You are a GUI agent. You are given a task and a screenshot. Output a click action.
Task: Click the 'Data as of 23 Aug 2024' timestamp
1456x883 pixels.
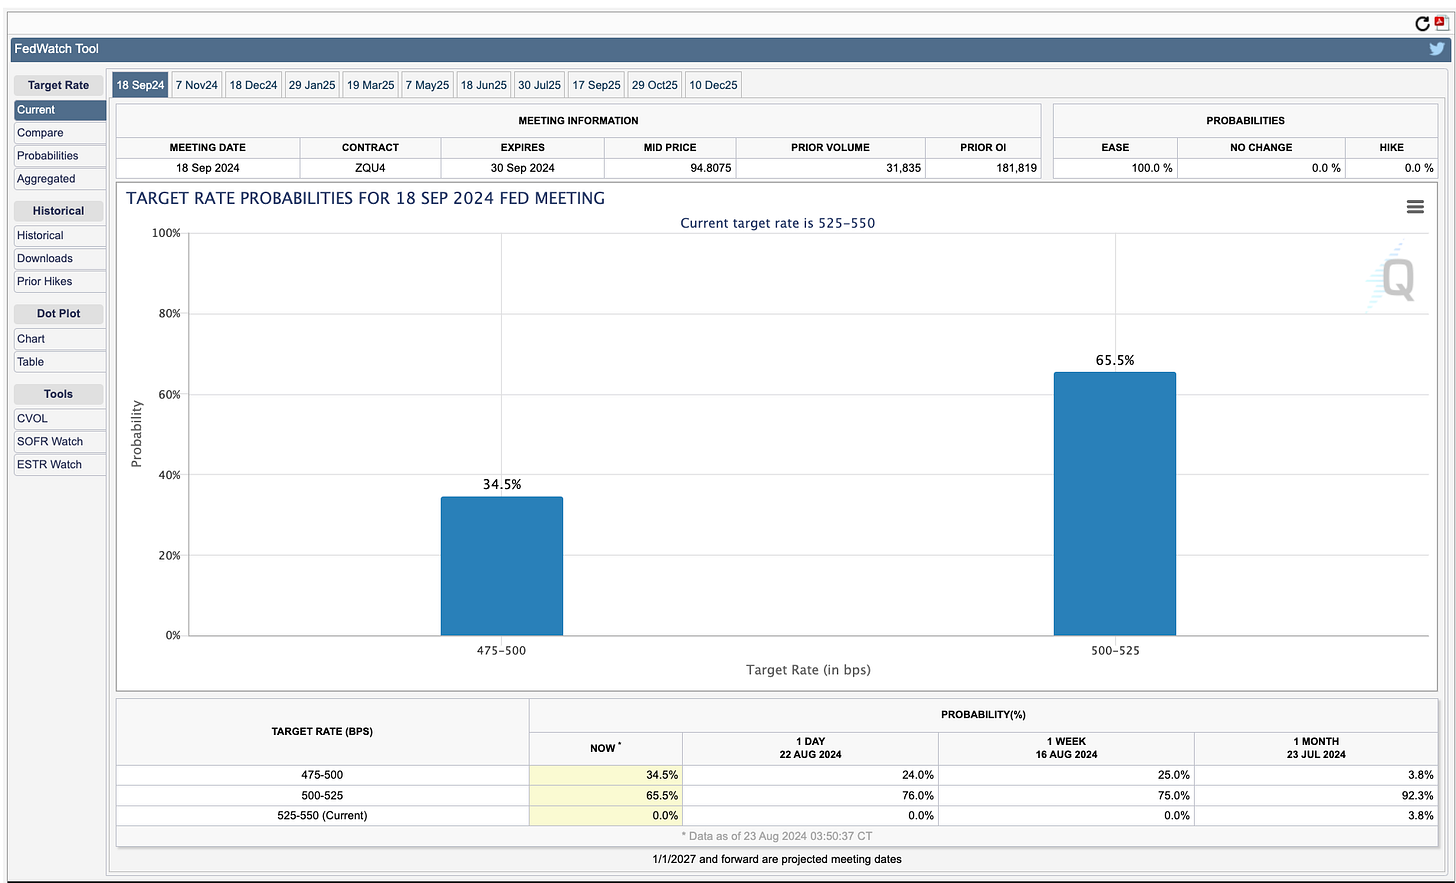(x=777, y=836)
